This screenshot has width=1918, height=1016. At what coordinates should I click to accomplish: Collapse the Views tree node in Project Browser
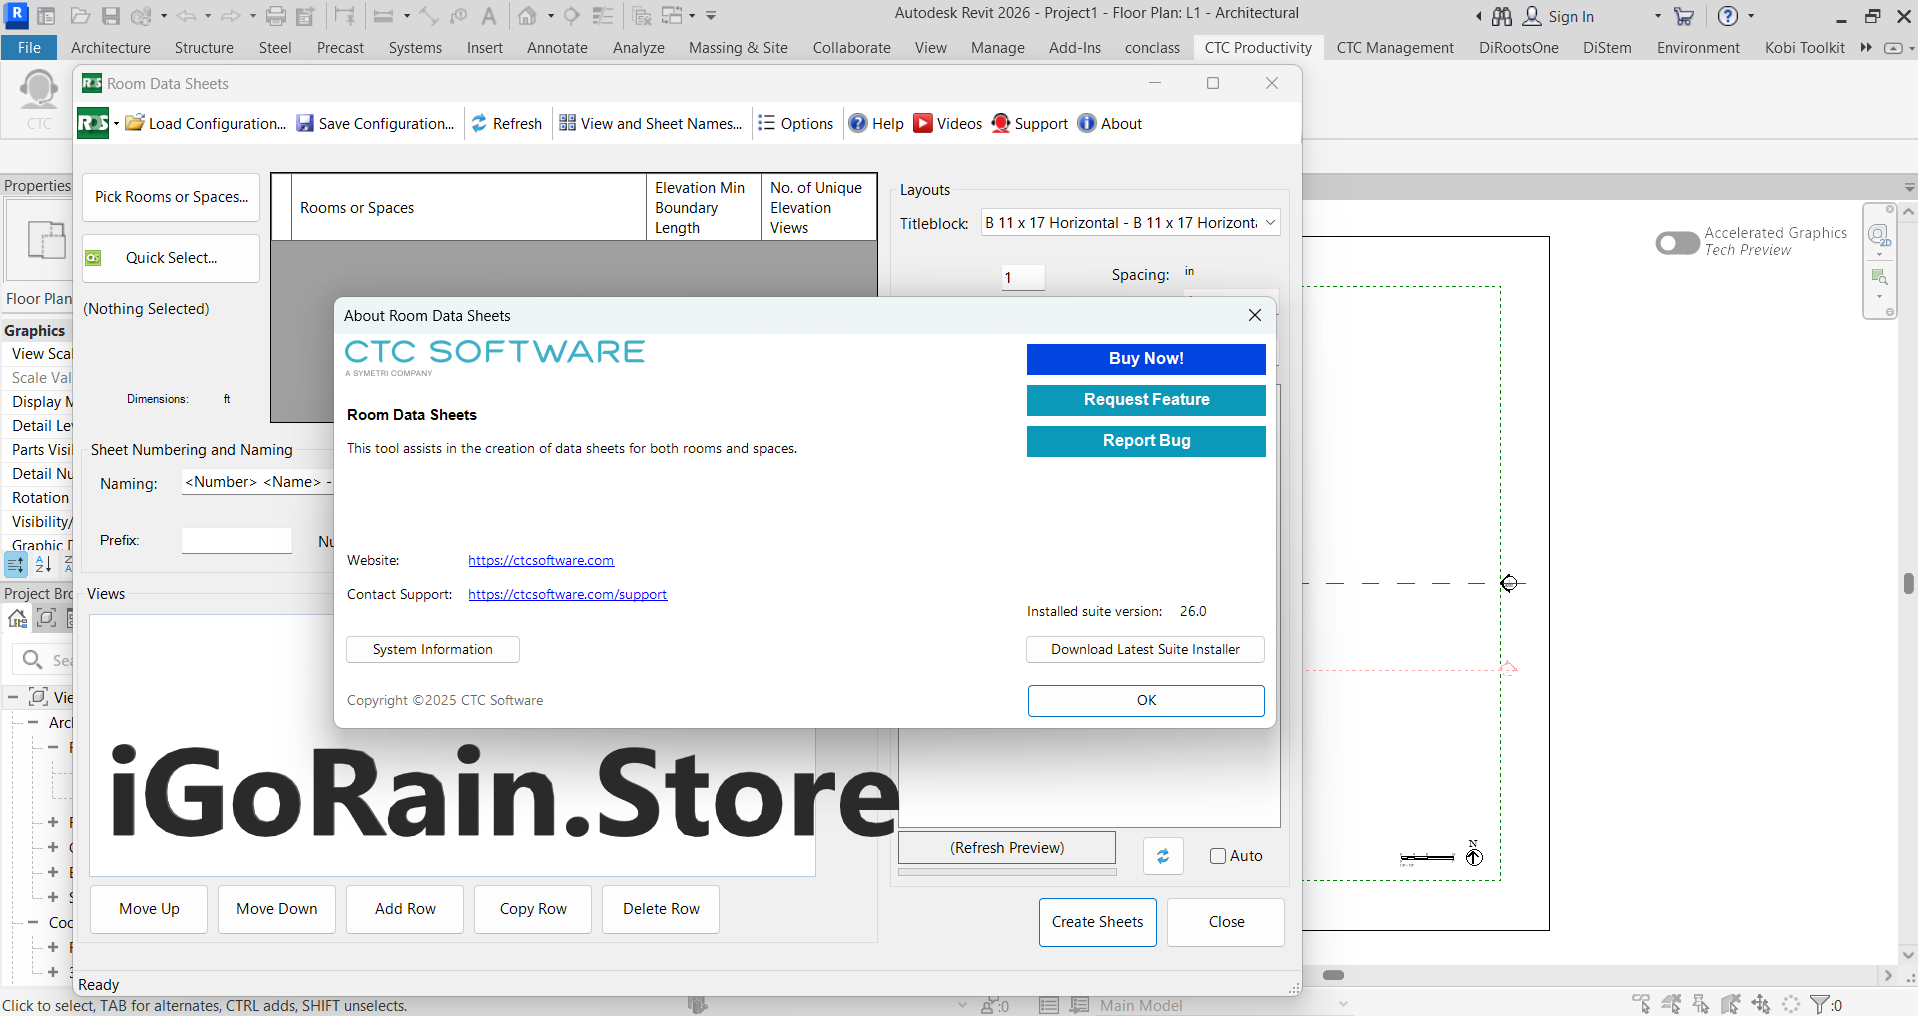click(x=13, y=697)
